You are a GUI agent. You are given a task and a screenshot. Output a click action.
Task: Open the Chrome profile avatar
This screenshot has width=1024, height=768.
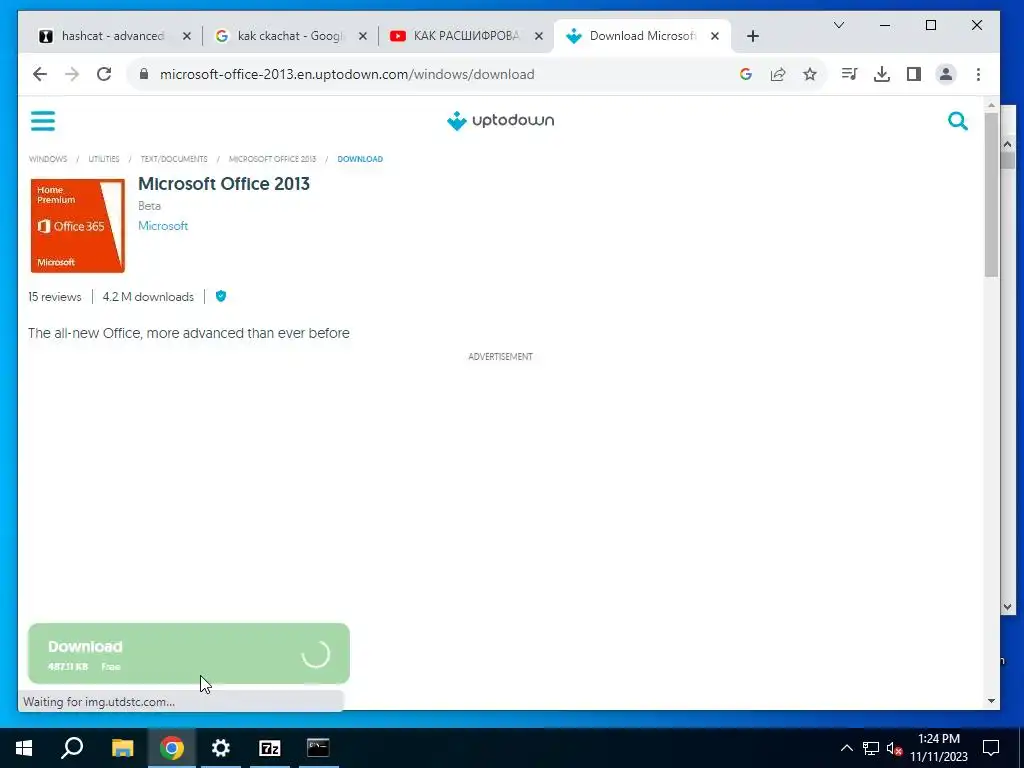946,74
